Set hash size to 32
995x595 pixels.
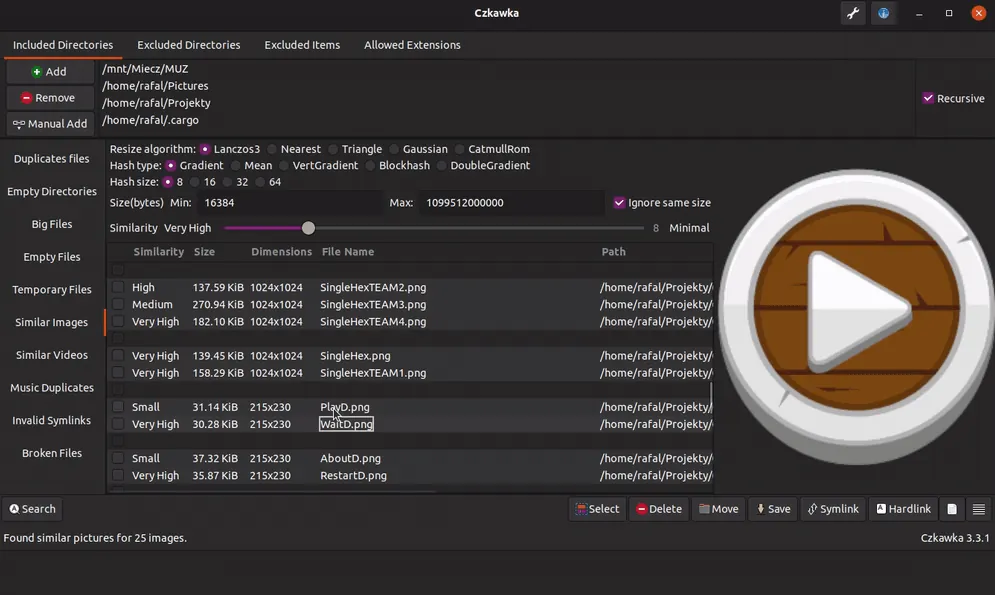[x=227, y=182]
